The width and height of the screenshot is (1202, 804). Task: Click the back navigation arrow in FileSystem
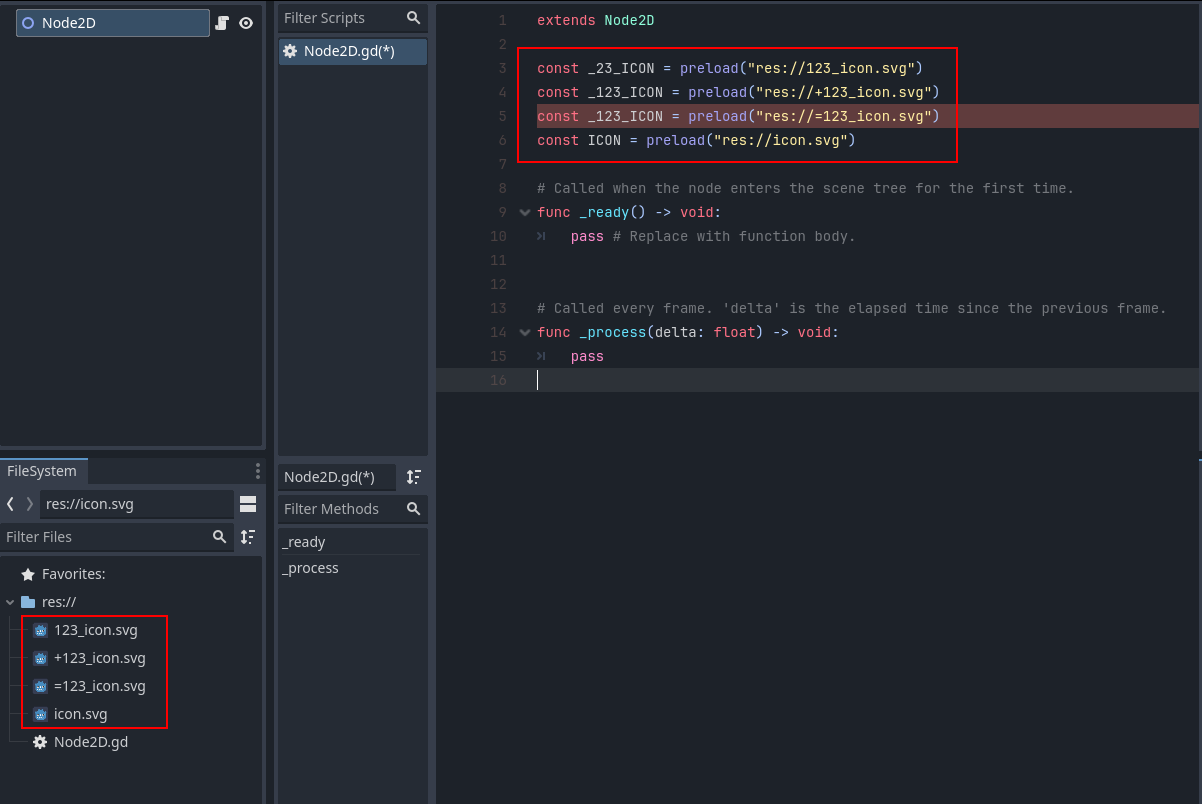(12, 504)
